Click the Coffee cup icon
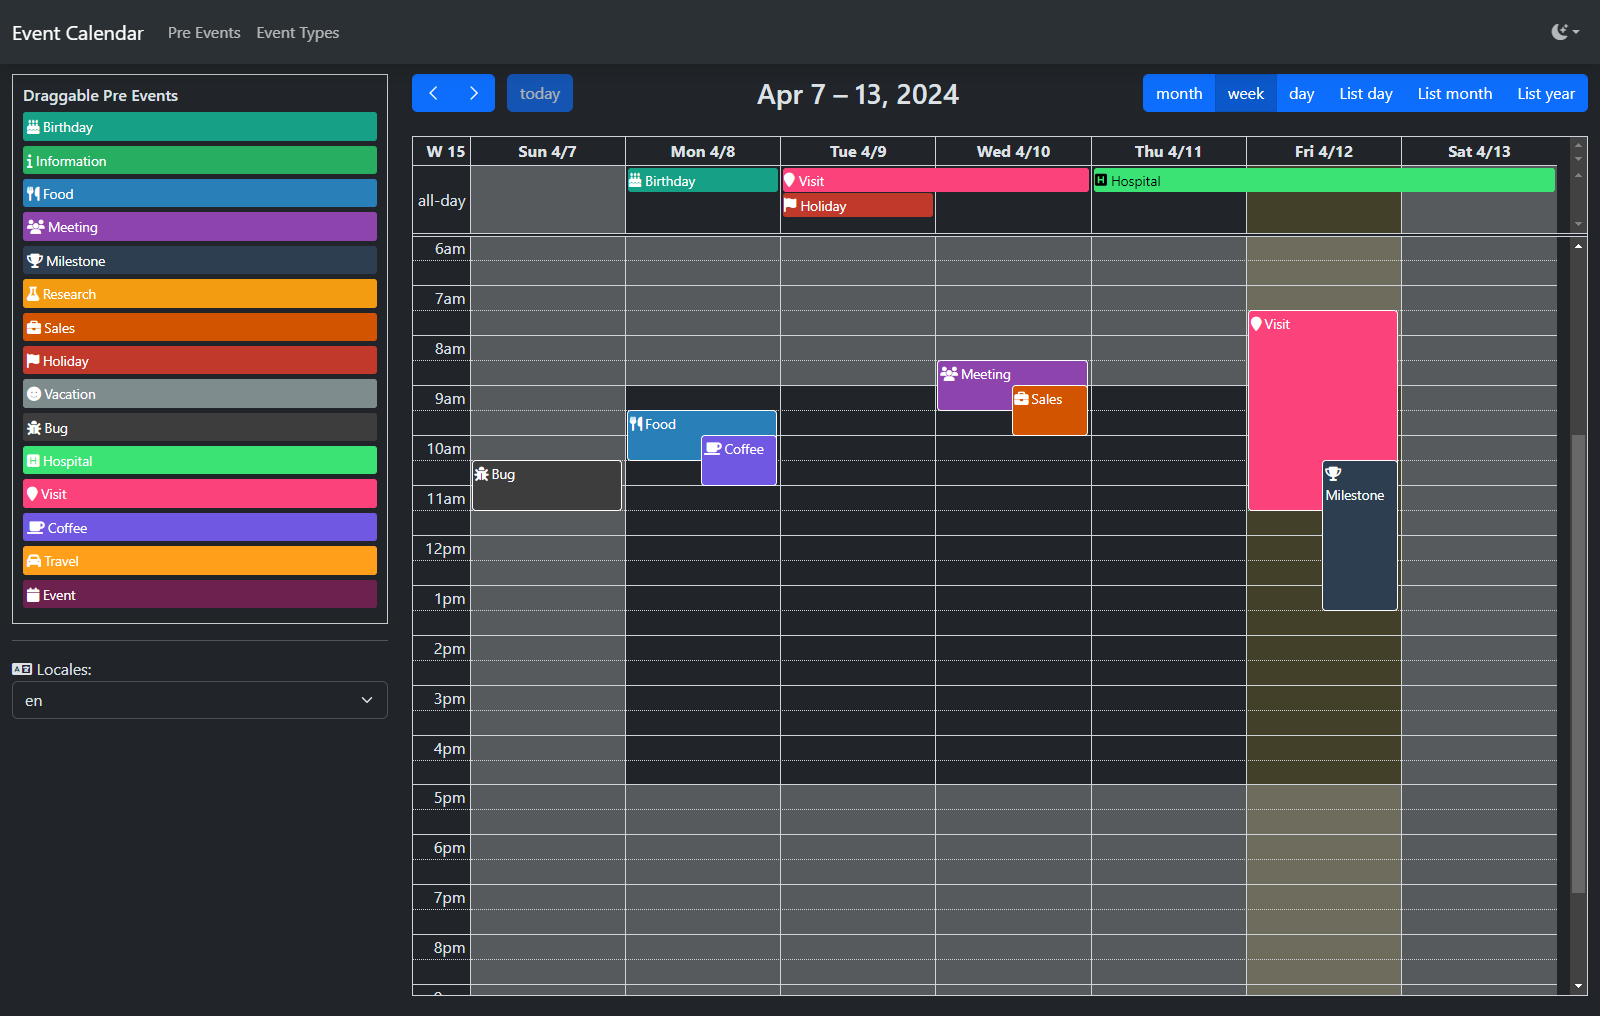Image resolution: width=1600 pixels, height=1017 pixels. pyautogui.click(x=35, y=528)
